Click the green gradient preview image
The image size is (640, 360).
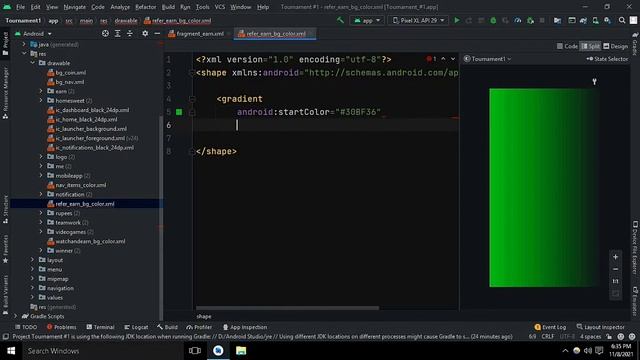click(x=543, y=187)
